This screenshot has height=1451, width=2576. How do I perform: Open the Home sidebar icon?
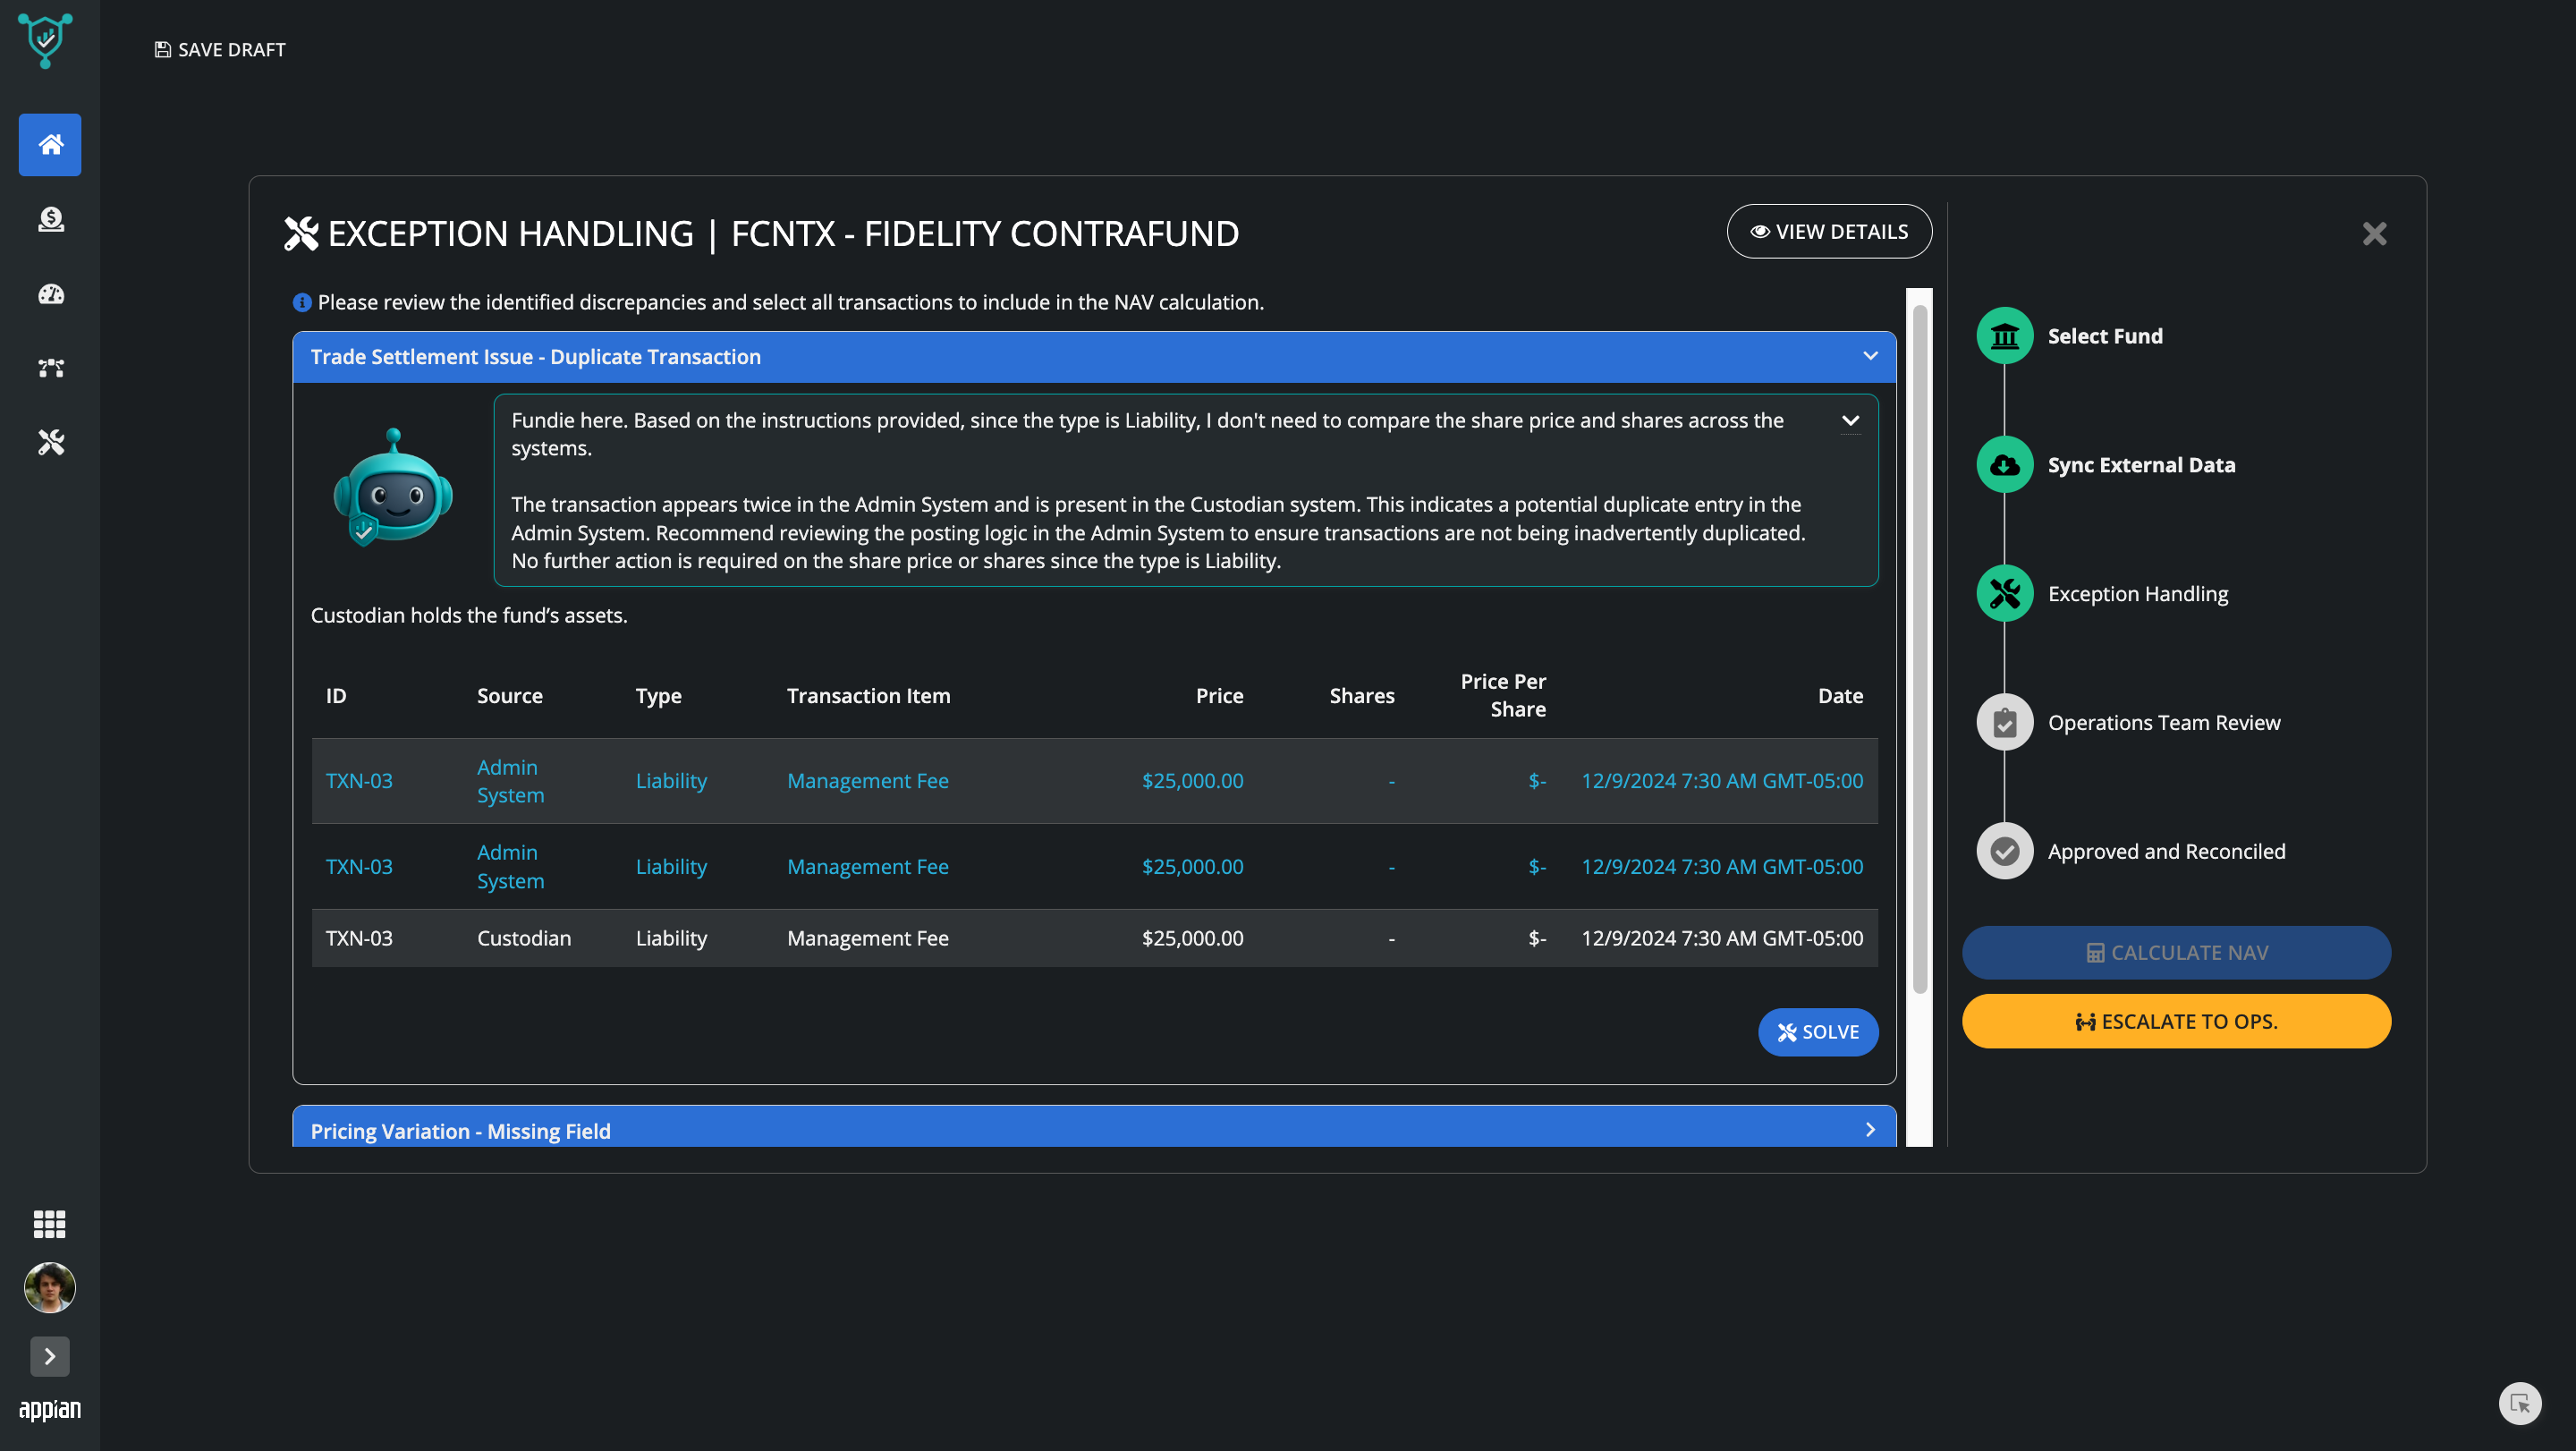[x=50, y=145]
